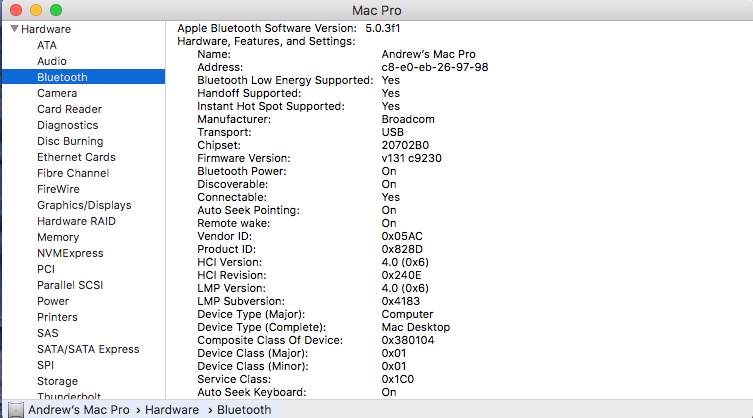Open Printers in the sidebar
Screen dimensions: 753x418
click(x=57, y=317)
